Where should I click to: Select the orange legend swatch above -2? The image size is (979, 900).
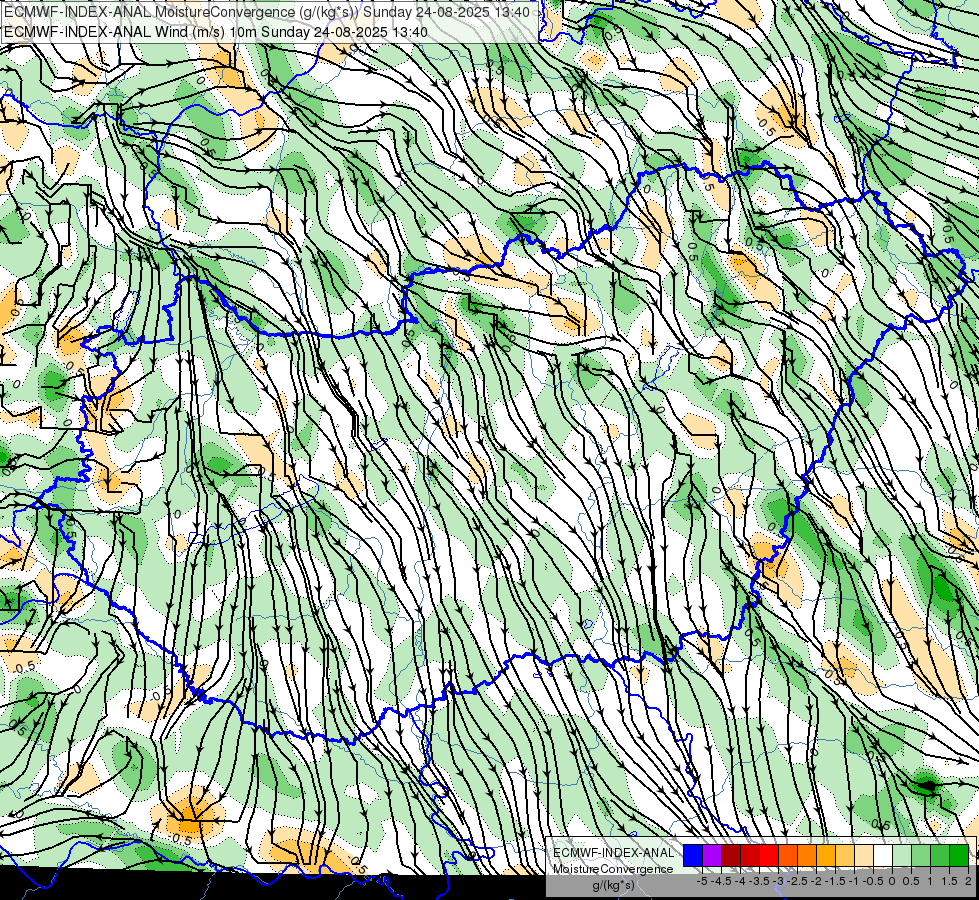[807, 856]
